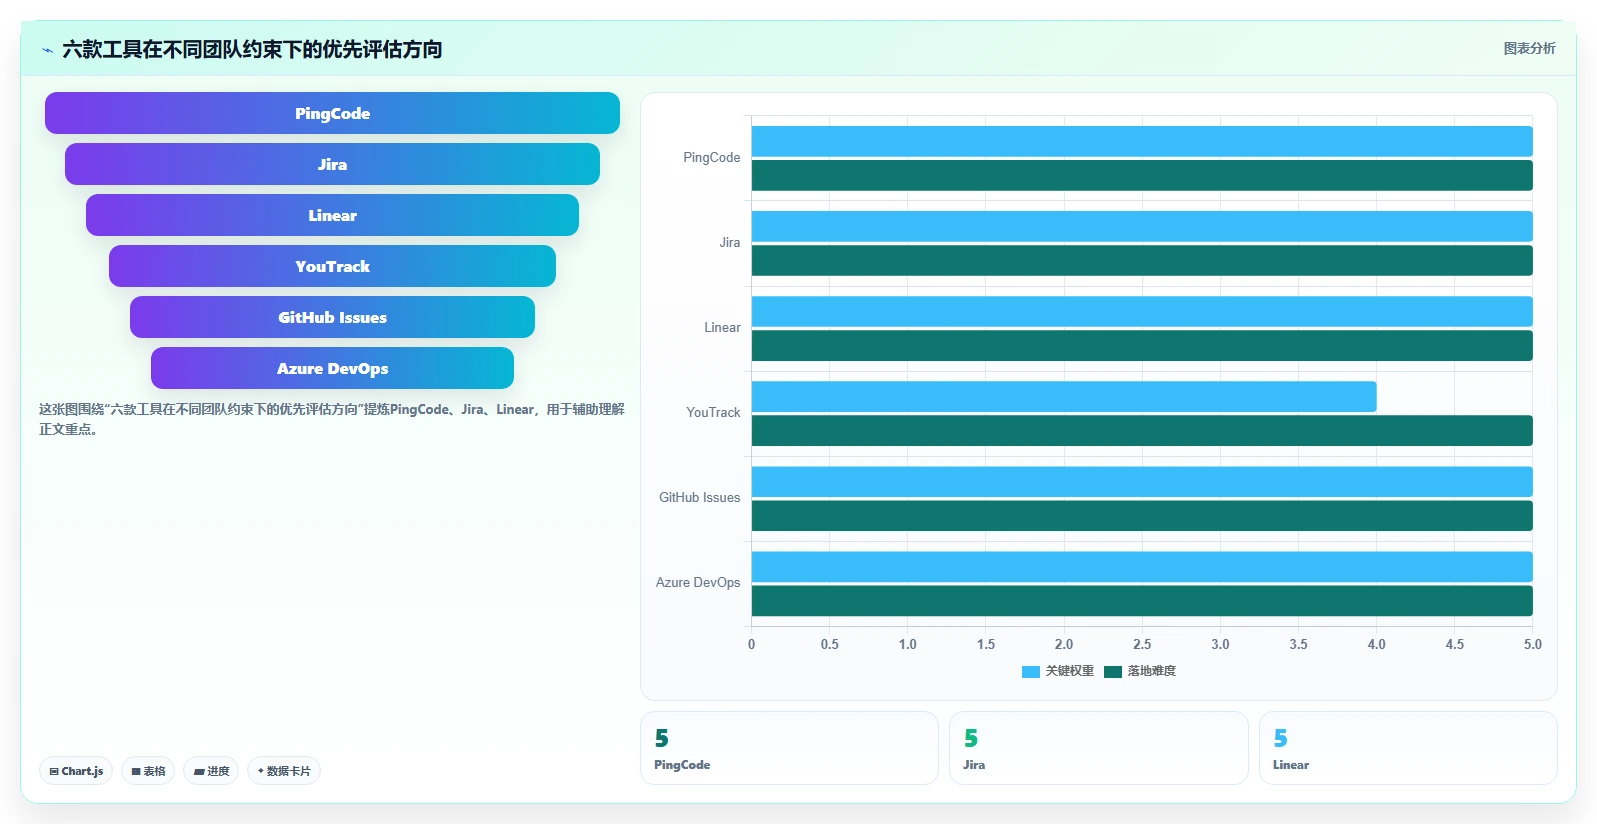Image resolution: width=1597 pixels, height=824 pixels.
Task: Click the 进度 tag chip
Action: coord(211,771)
